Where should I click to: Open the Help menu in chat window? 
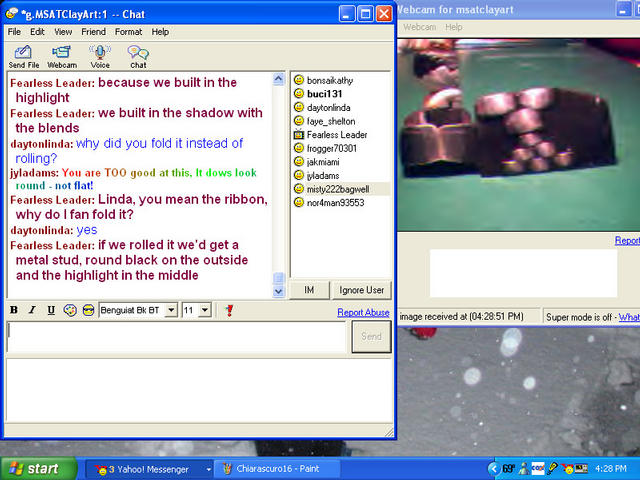pos(160,32)
